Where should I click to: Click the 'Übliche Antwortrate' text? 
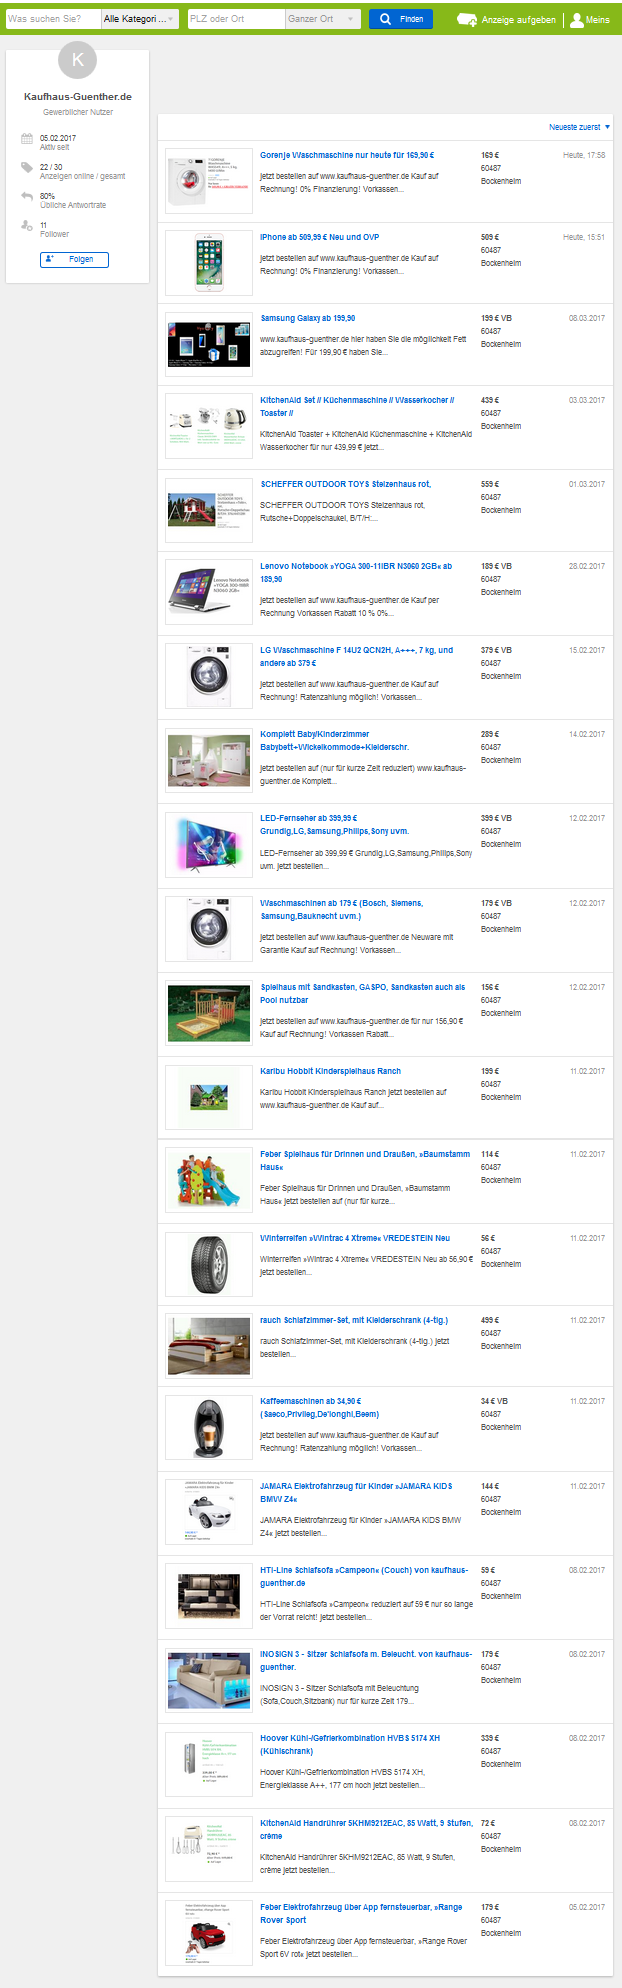coord(73,205)
